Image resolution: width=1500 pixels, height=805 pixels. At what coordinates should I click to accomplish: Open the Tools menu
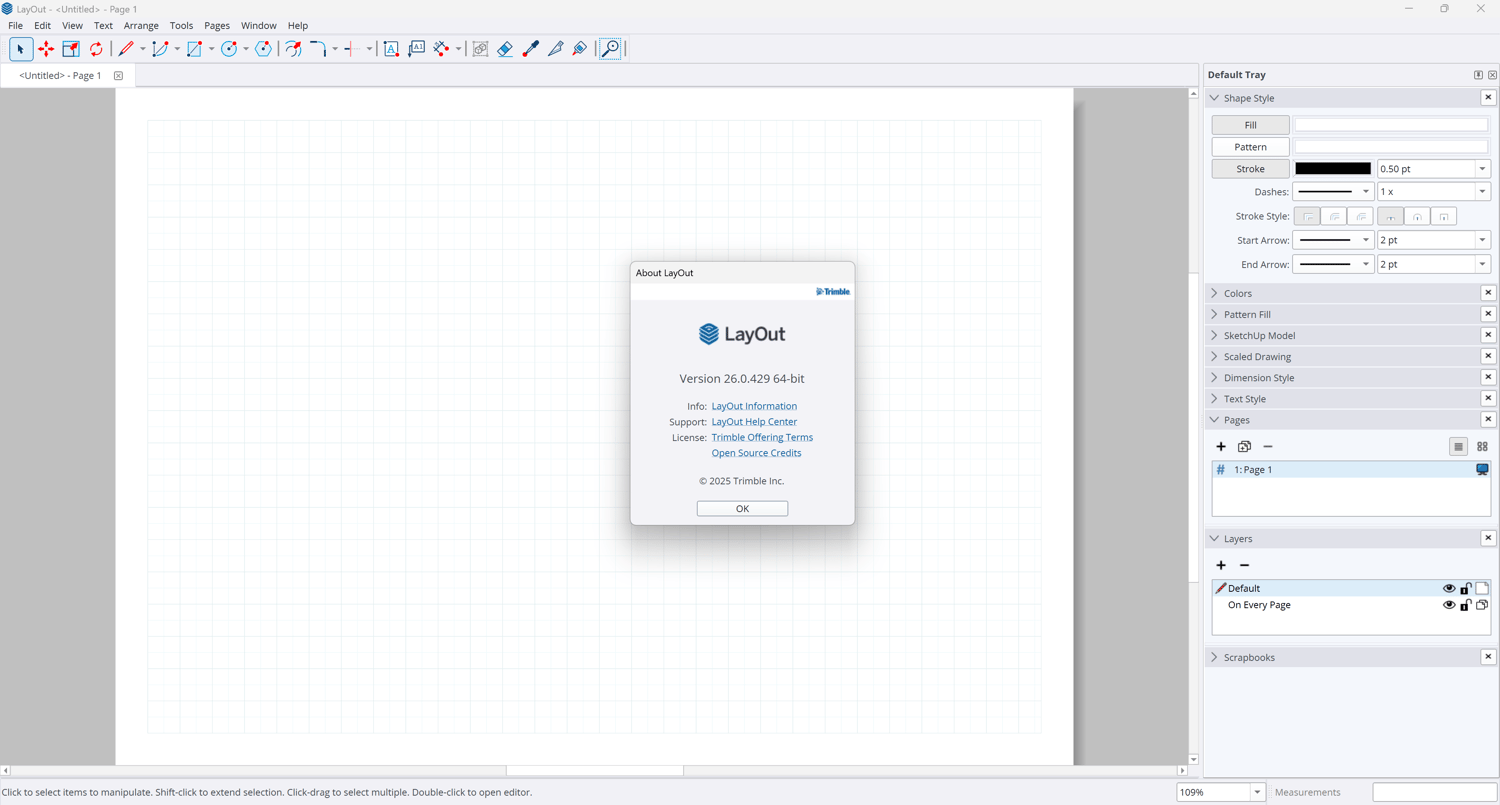click(x=181, y=26)
